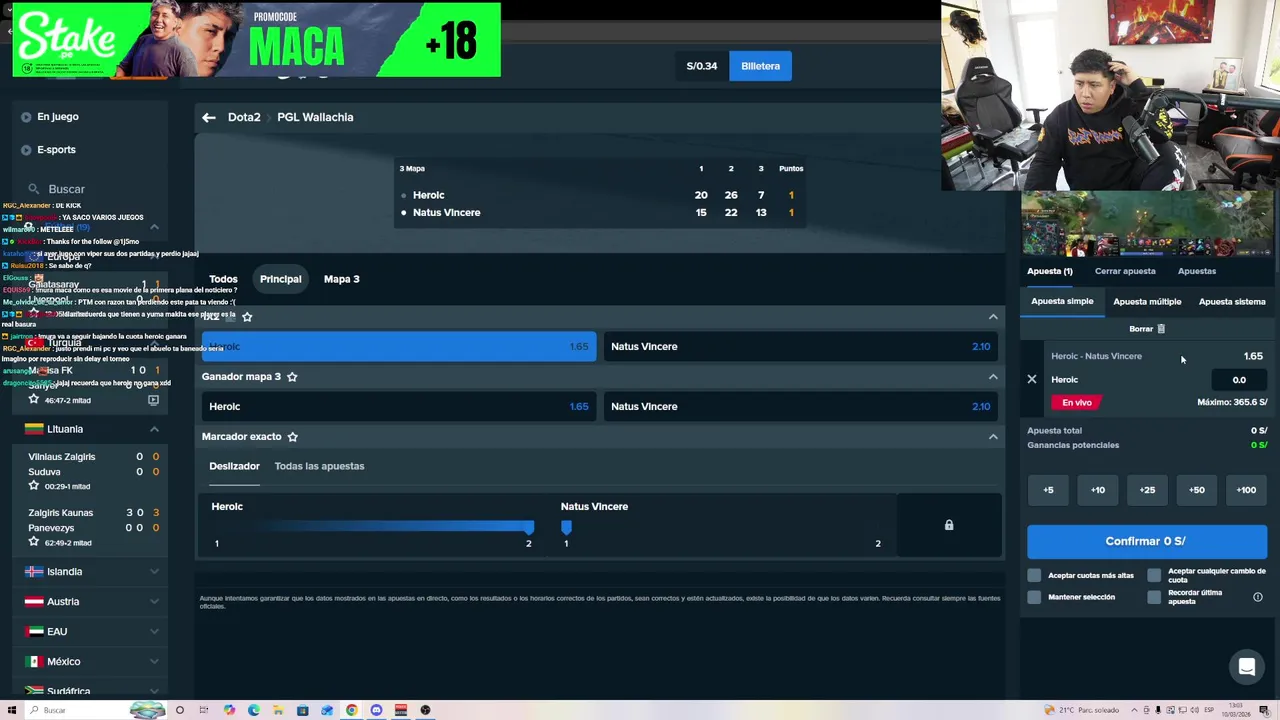1280x720 pixels.
Task: Click the Natus Vincere score slider handle
Action: pyautogui.click(x=566, y=527)
